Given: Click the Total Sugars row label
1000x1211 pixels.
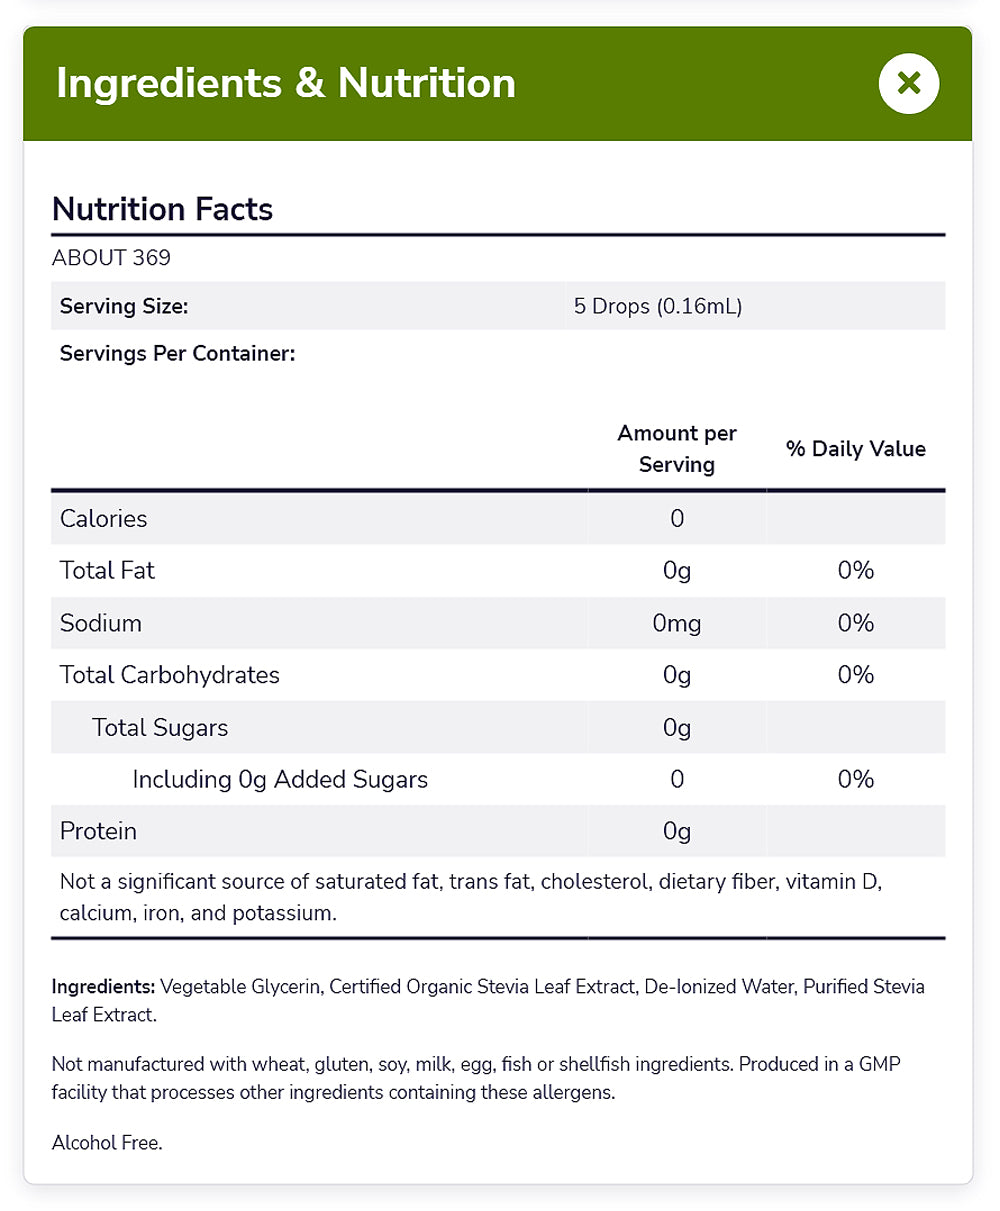Looking at the screenshot, I should [160, 727].
